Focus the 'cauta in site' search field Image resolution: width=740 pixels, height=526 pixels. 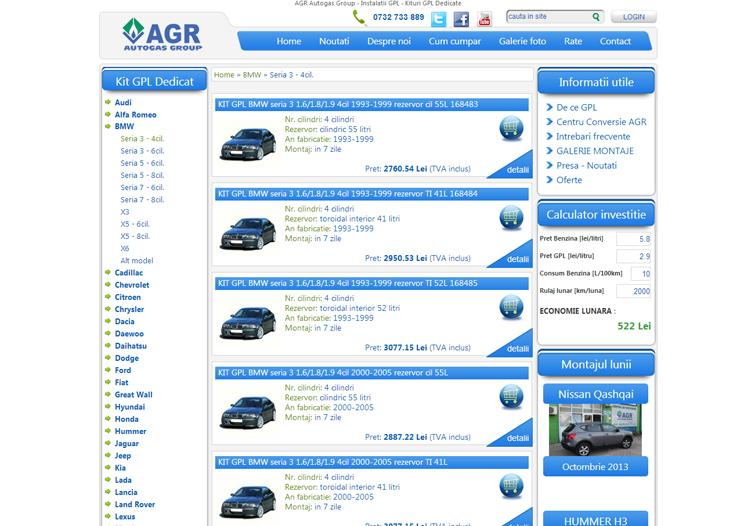548,17
